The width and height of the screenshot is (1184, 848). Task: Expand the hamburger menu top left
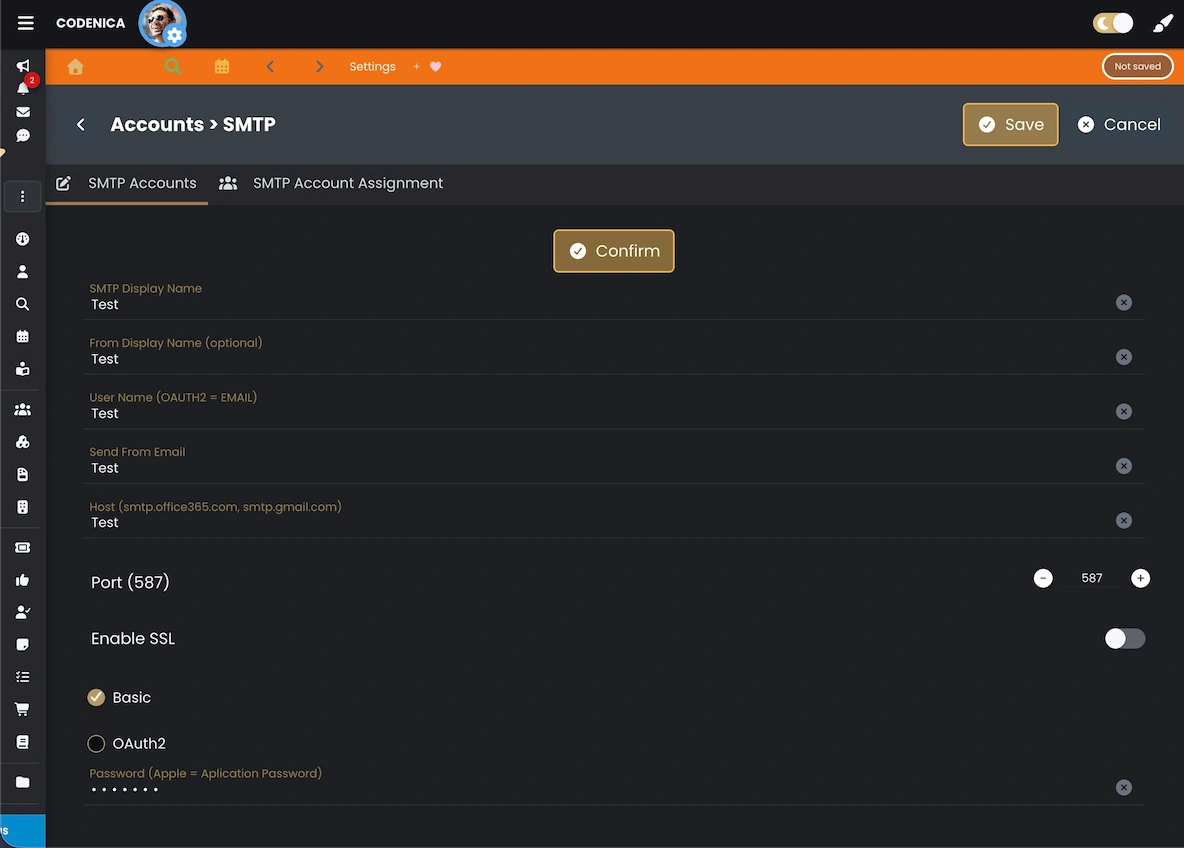pos(25,22)
